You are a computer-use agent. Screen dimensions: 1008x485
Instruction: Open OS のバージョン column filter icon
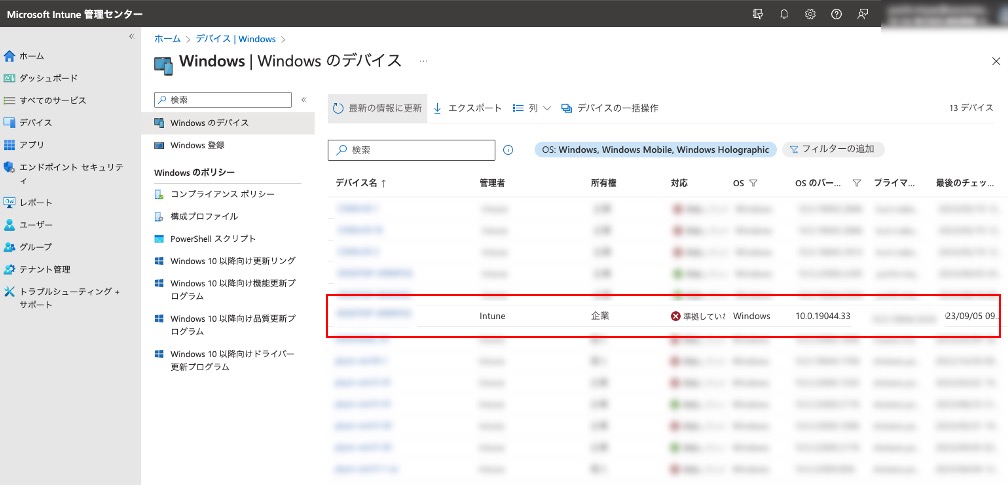856,183
